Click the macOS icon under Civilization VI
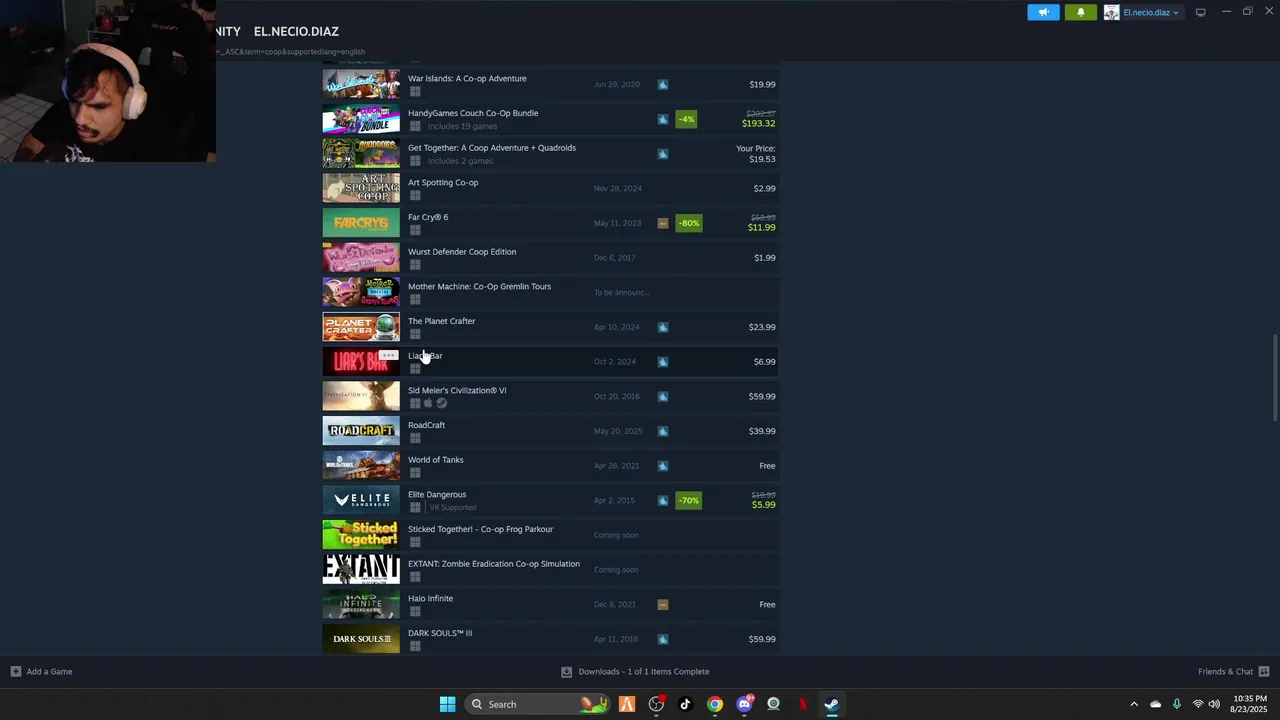 [x=428, y=403]
